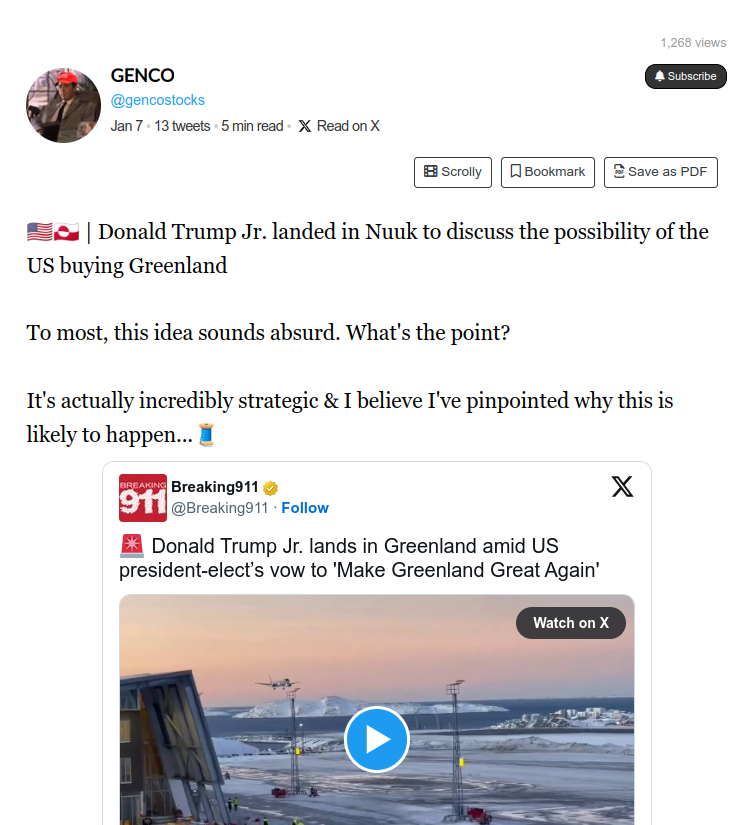754x825 pixels.
Task: Click the Breaking911 logo avatar
Action: click(x=142, y=497)
